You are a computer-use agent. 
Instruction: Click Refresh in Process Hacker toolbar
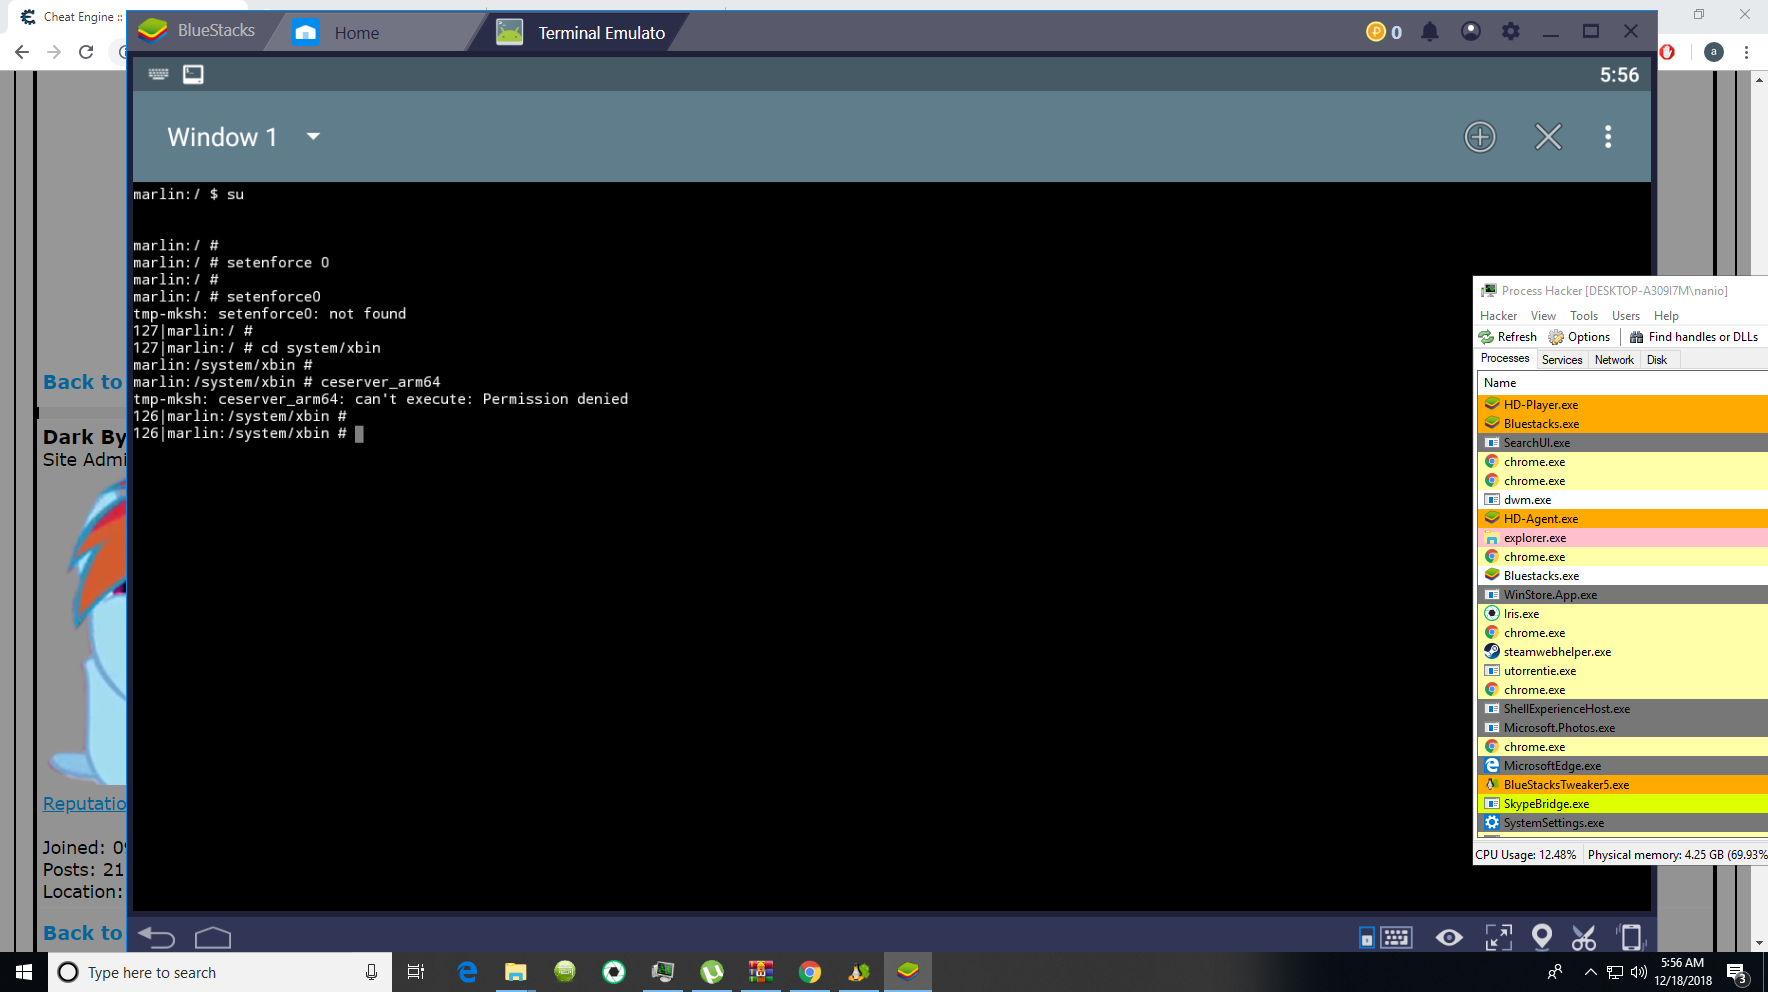pyautogui.click(x=1508, y=337)
